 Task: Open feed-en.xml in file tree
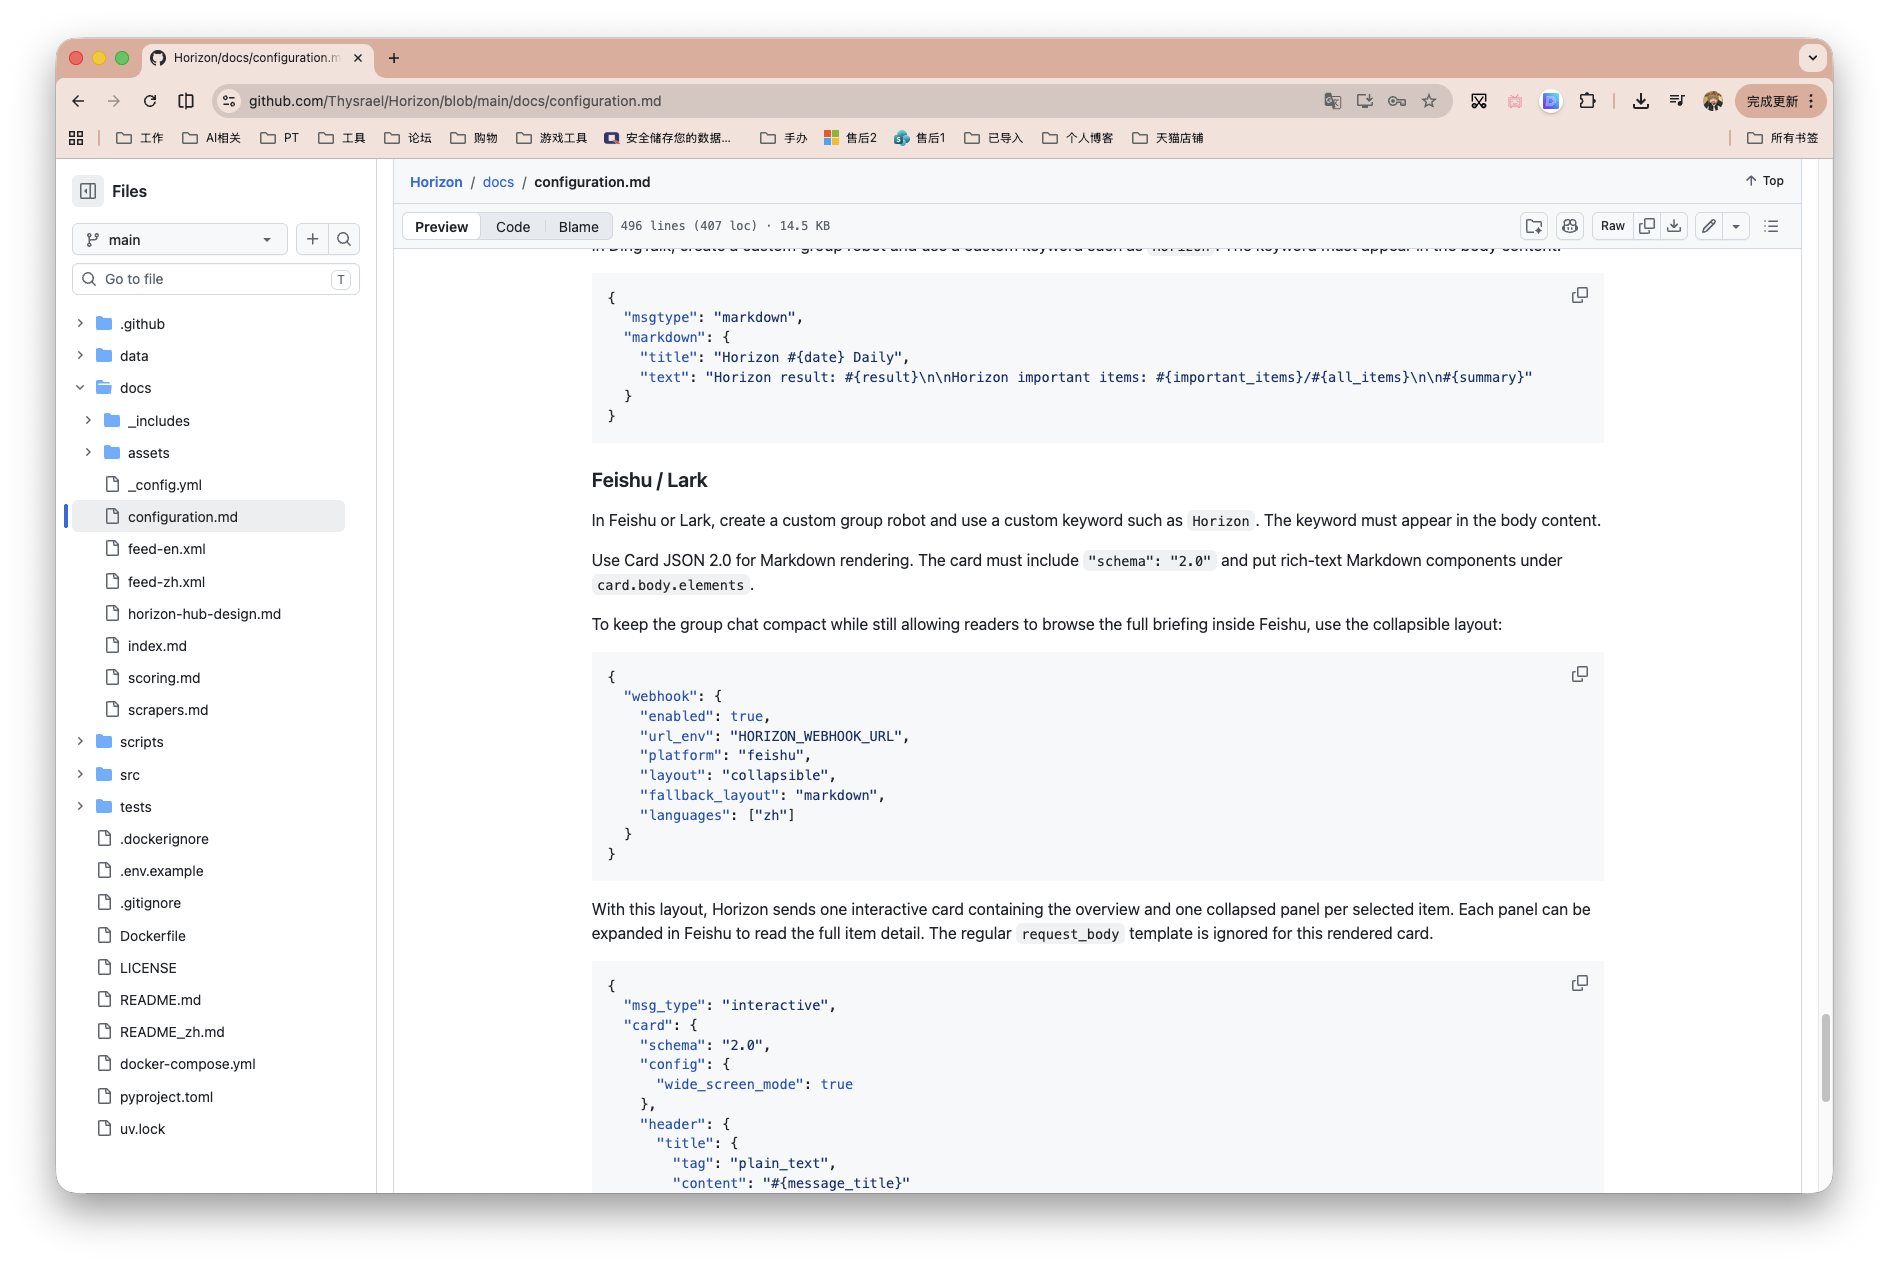(x=167, y=549)
